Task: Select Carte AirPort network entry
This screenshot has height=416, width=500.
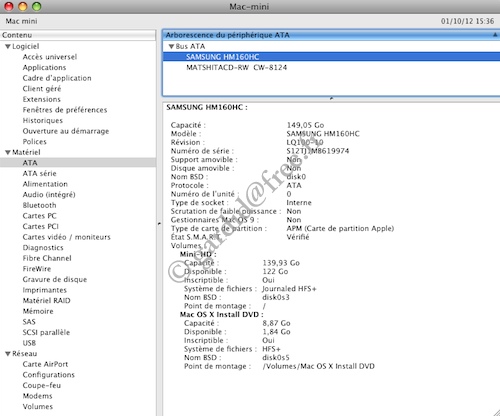Action: coord(45,364)
